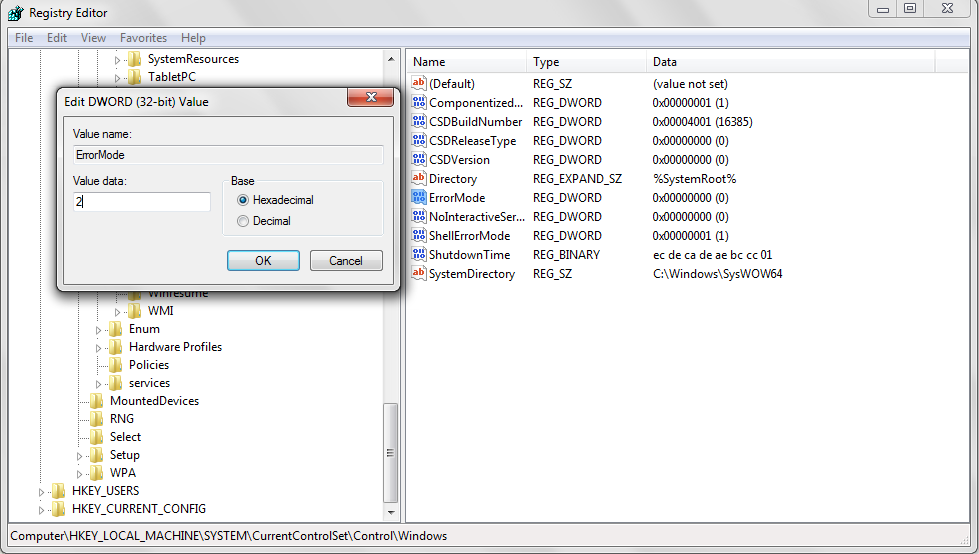Screen dimensions: 979x554
Task: Confirm the DWORD edit with OK
Action: click(x=263, y=260)
